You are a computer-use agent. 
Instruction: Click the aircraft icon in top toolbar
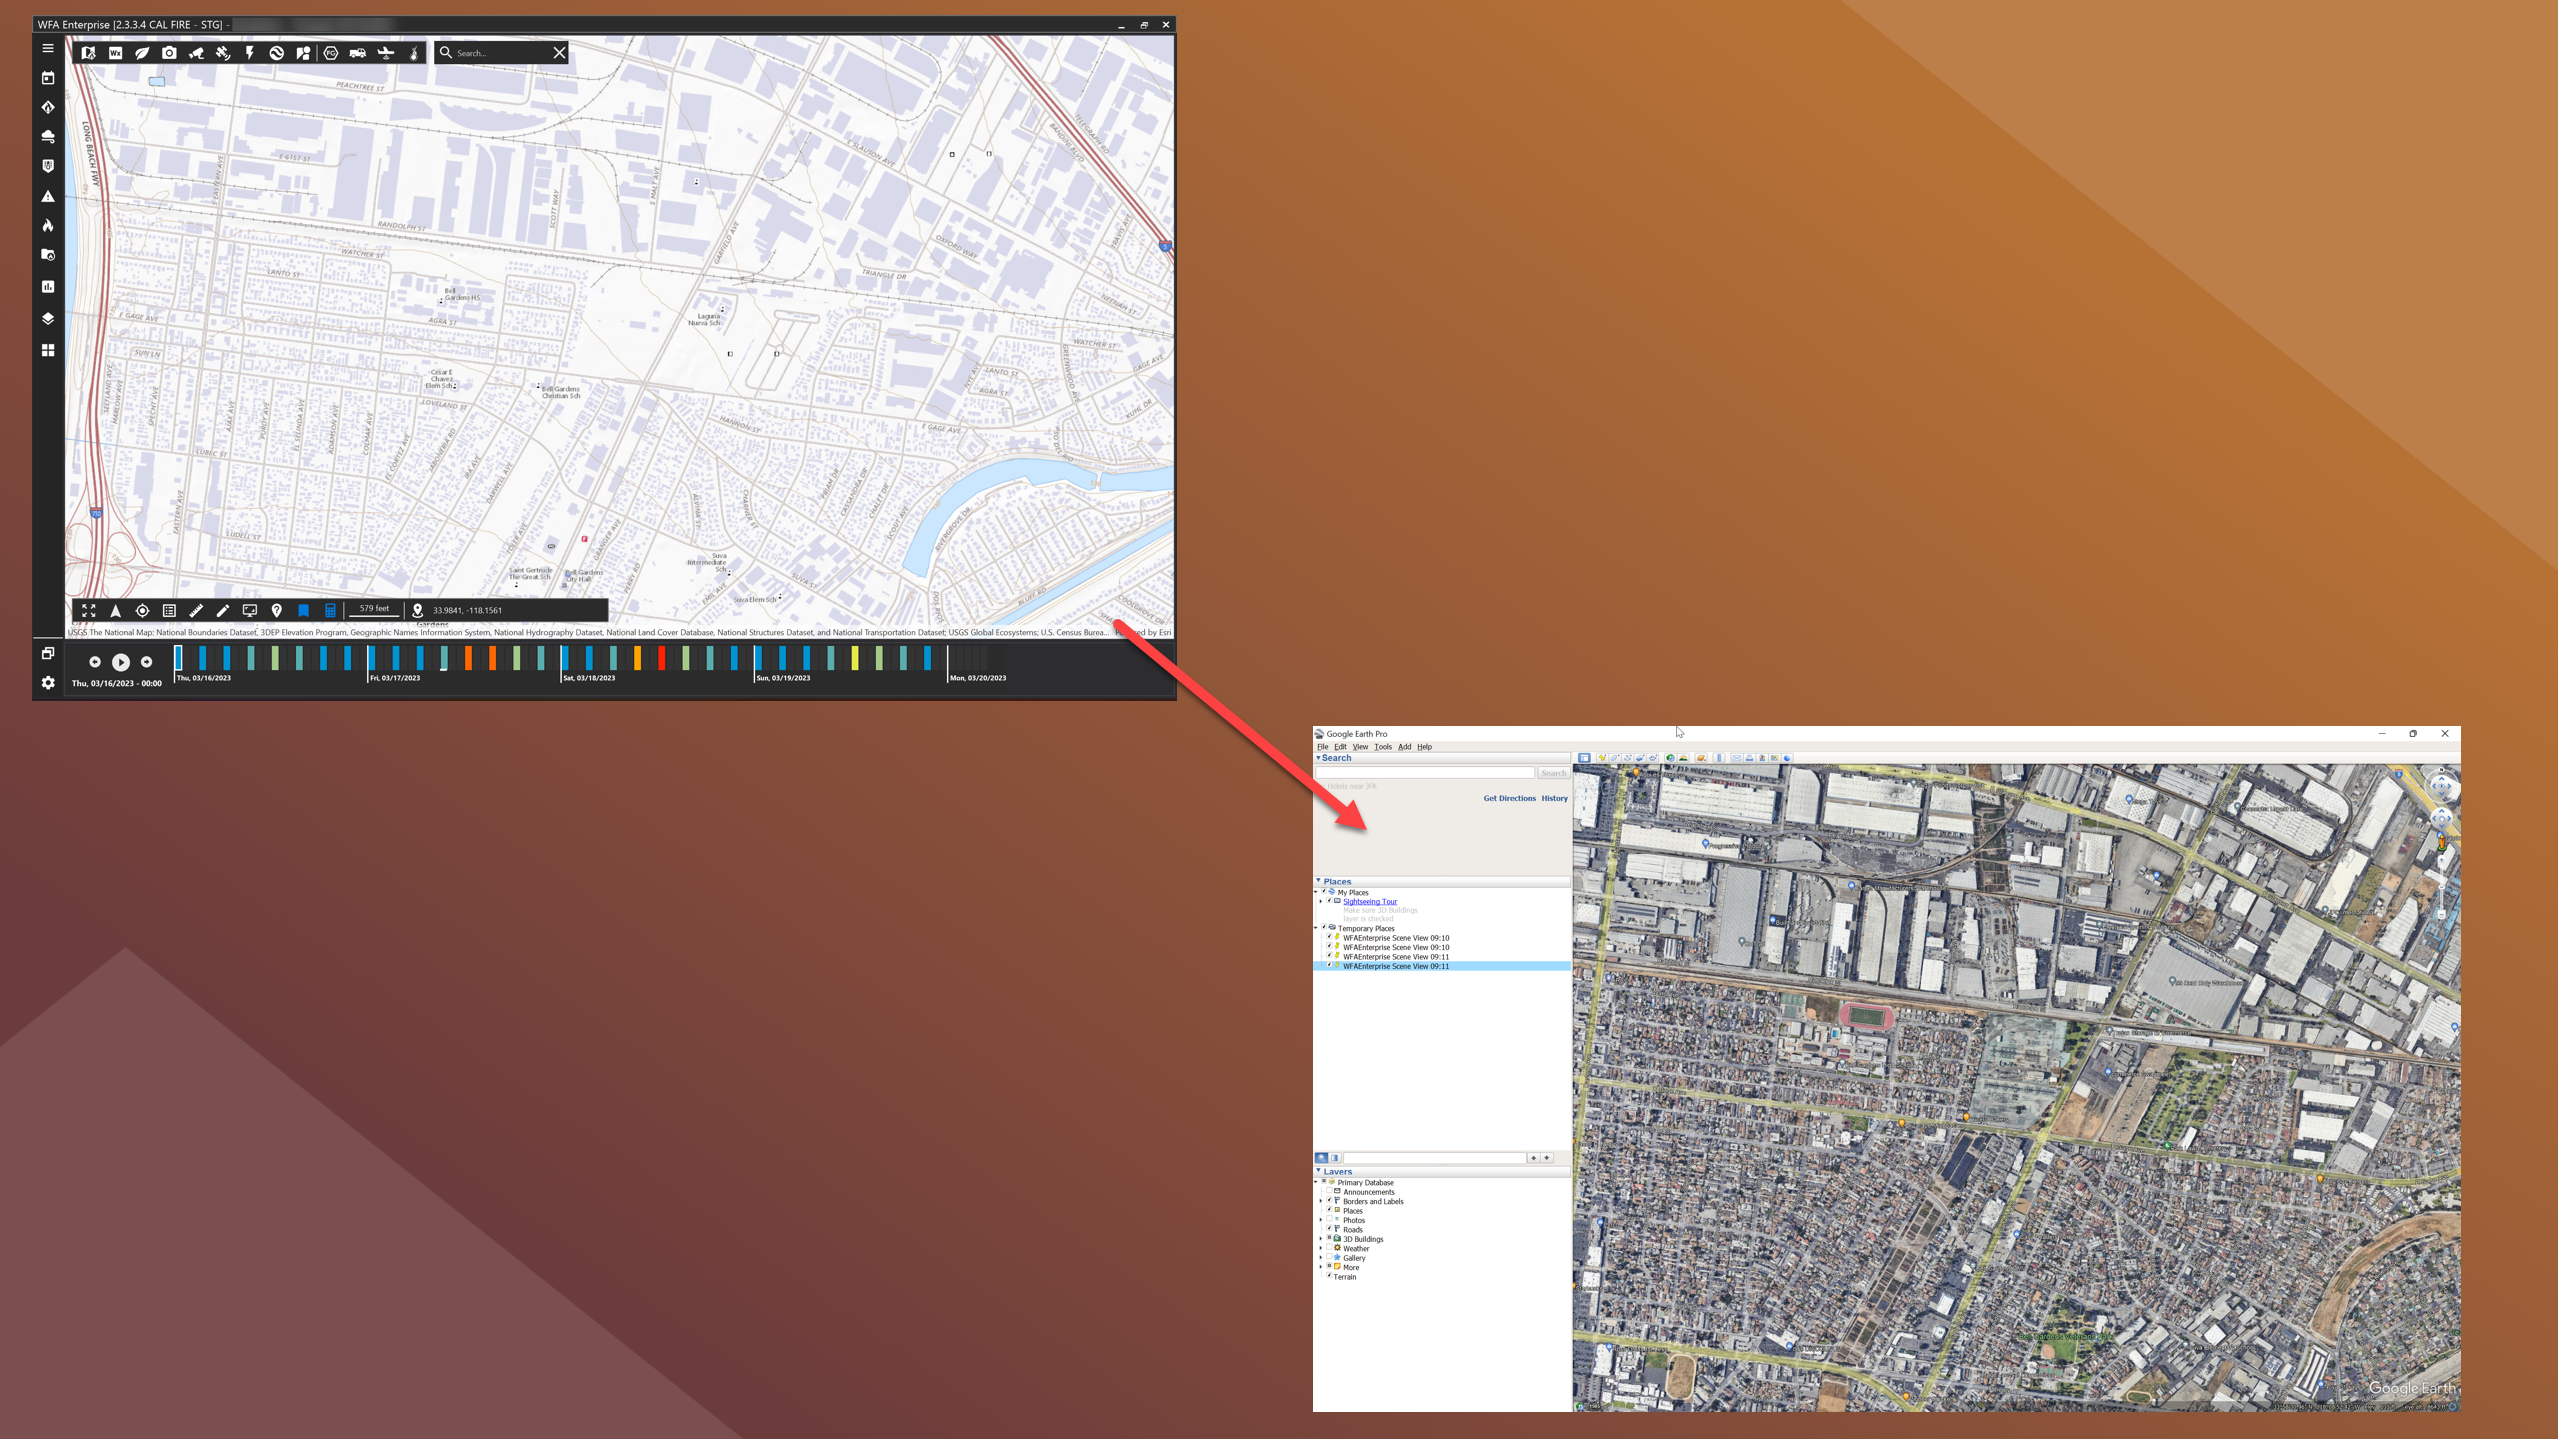pyautogui.click(x=385, y=53)
